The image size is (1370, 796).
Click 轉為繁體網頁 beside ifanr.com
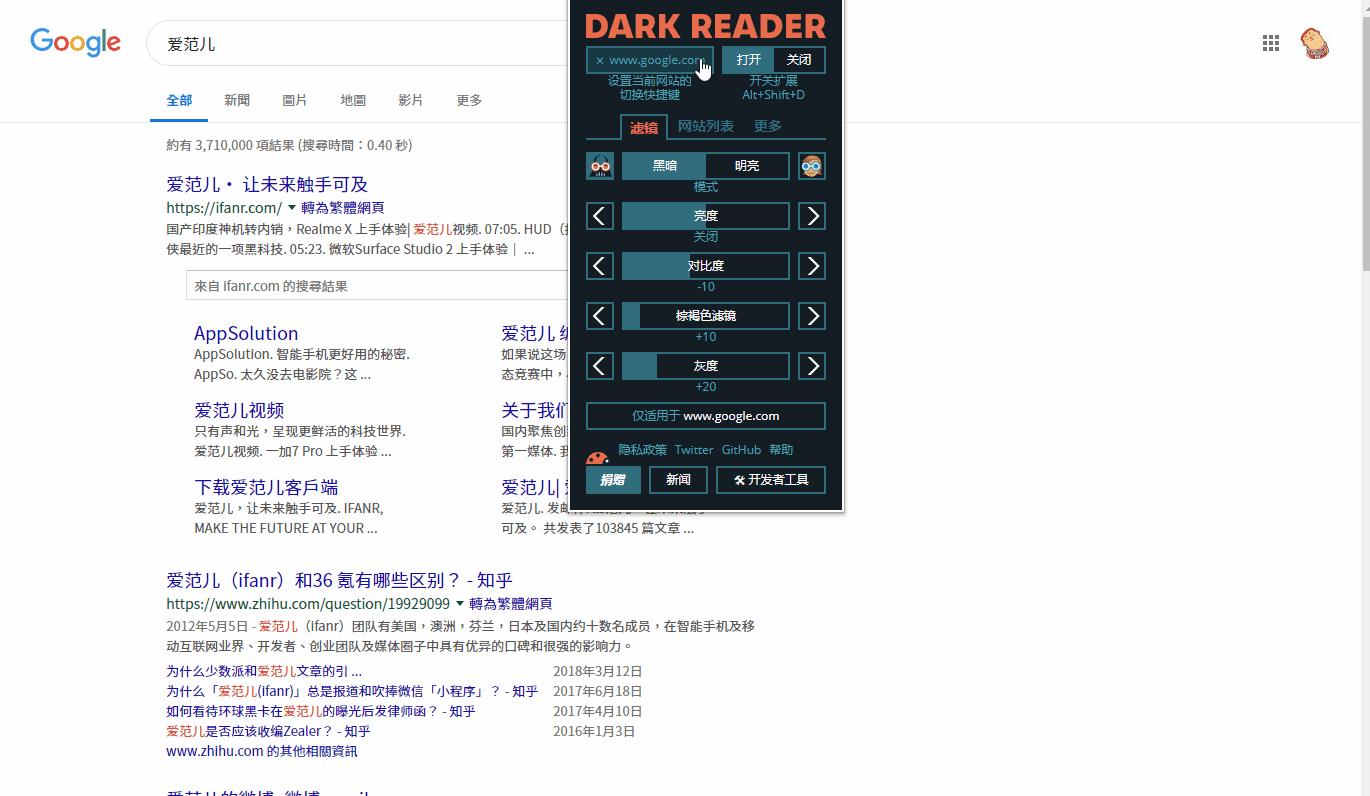point(343,208)
